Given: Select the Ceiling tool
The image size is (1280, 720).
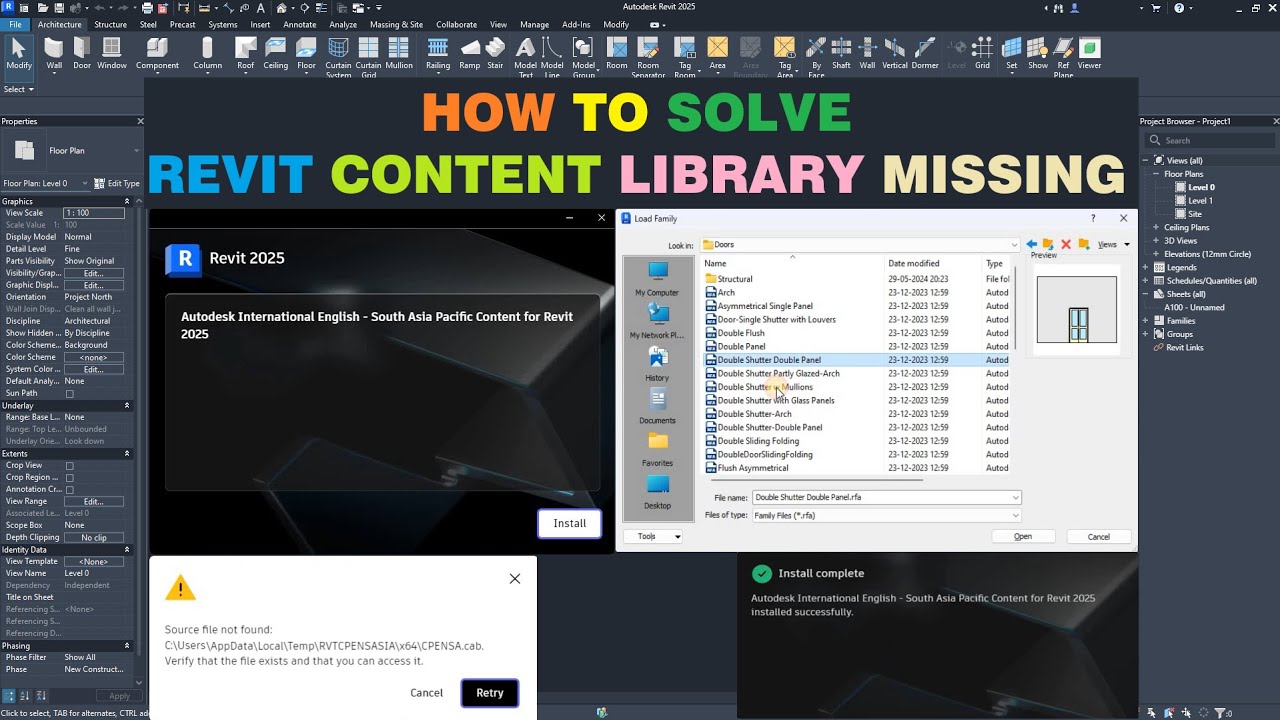Looking at the screenshot, I should click(276, 54).
